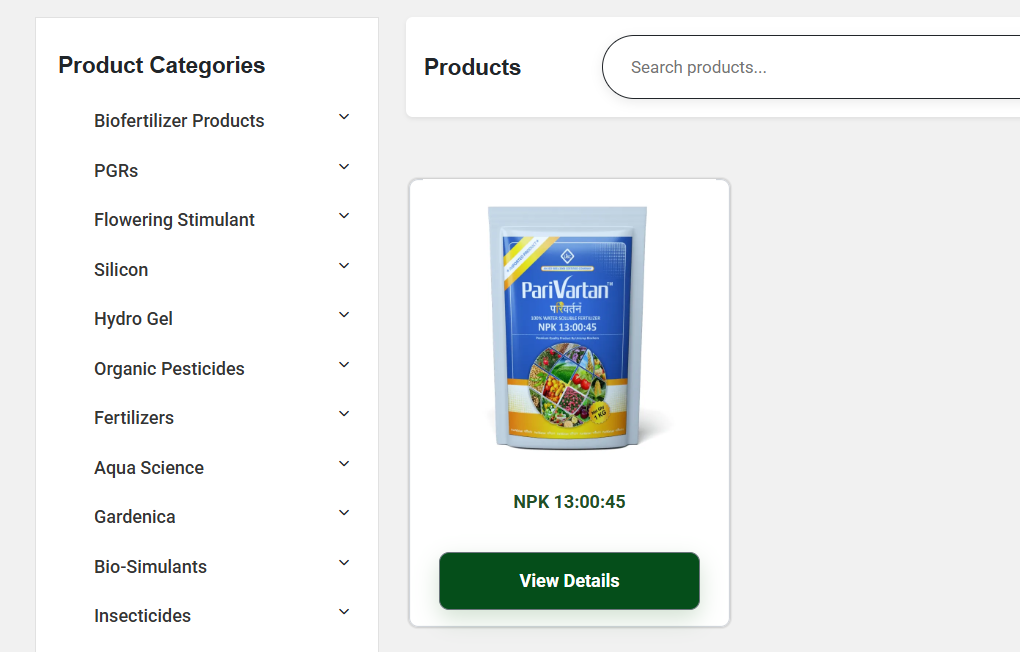
Task: Open the Organic Pesticides category
Action: (x=169, y=369)
